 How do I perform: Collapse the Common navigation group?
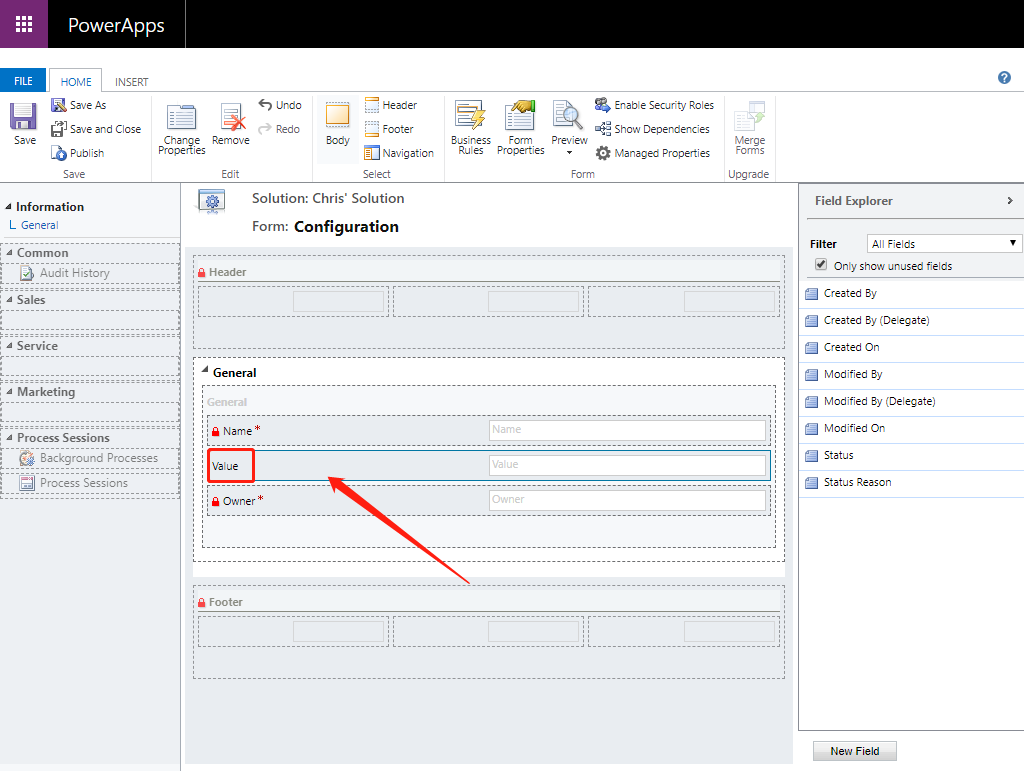pos(10,253)
